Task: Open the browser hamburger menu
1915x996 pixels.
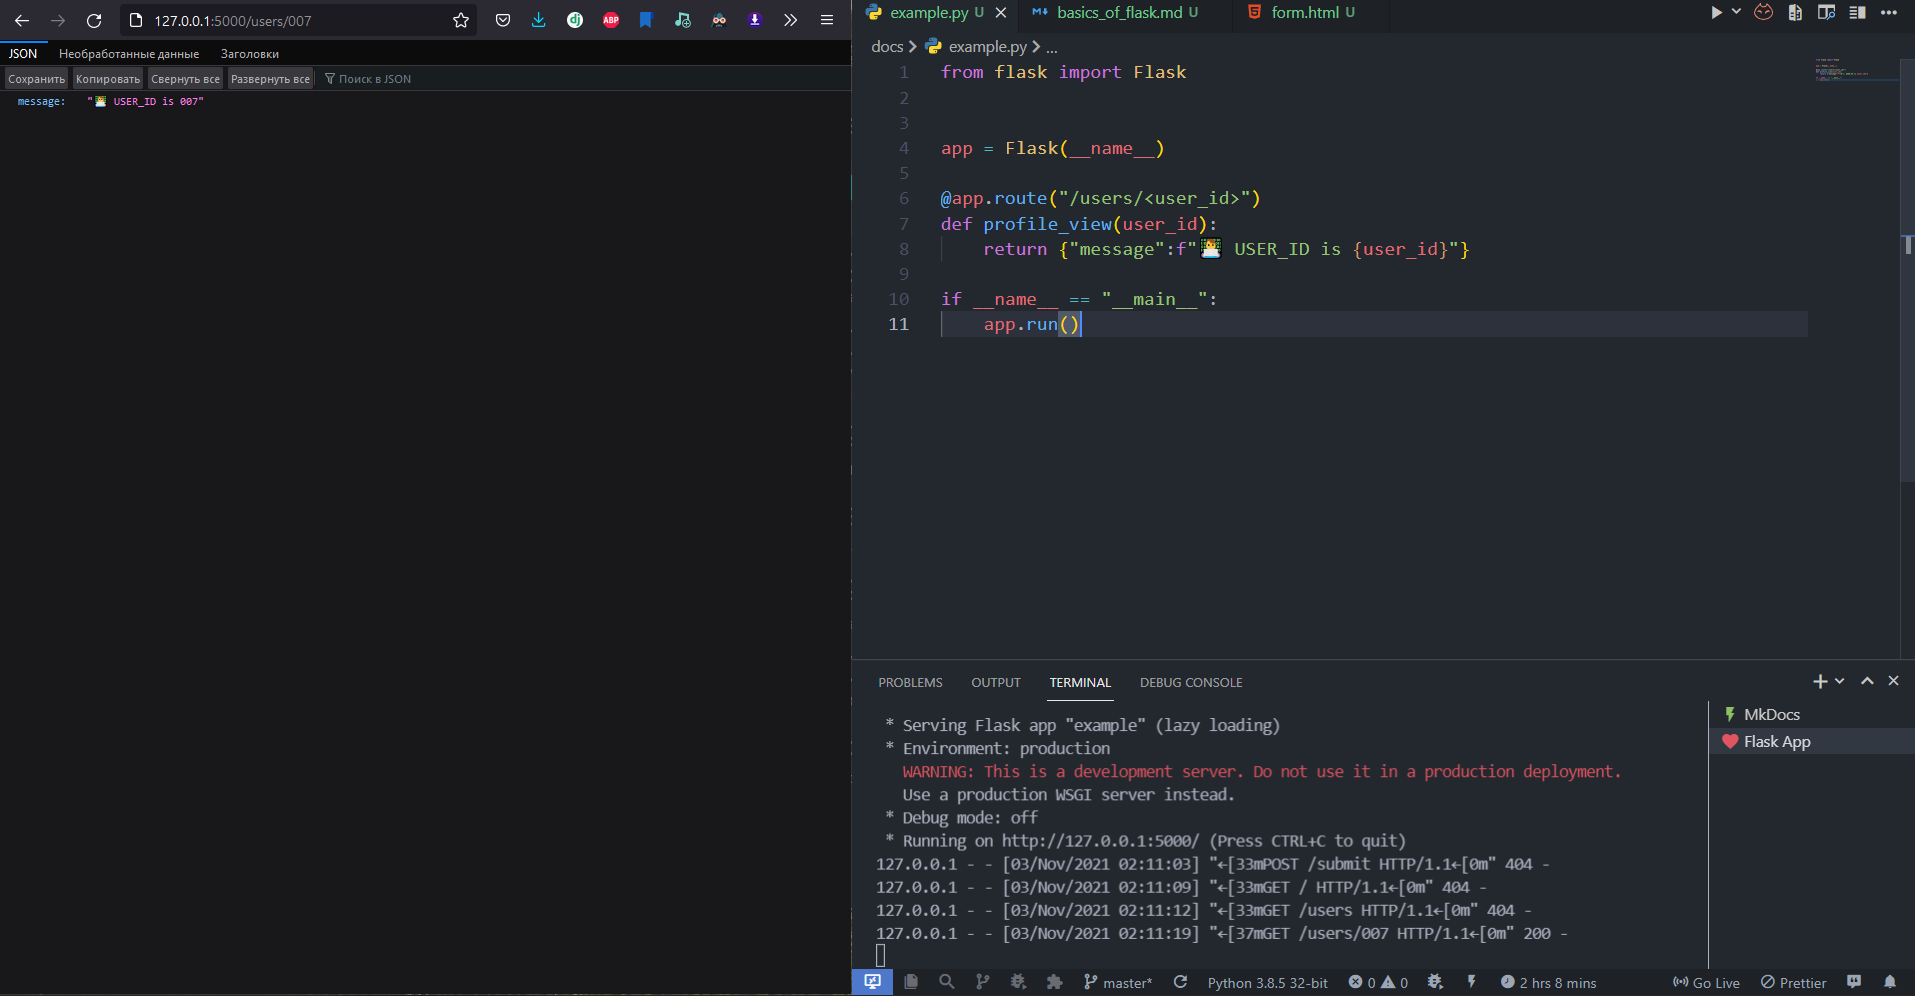Action: pos(827,20)
